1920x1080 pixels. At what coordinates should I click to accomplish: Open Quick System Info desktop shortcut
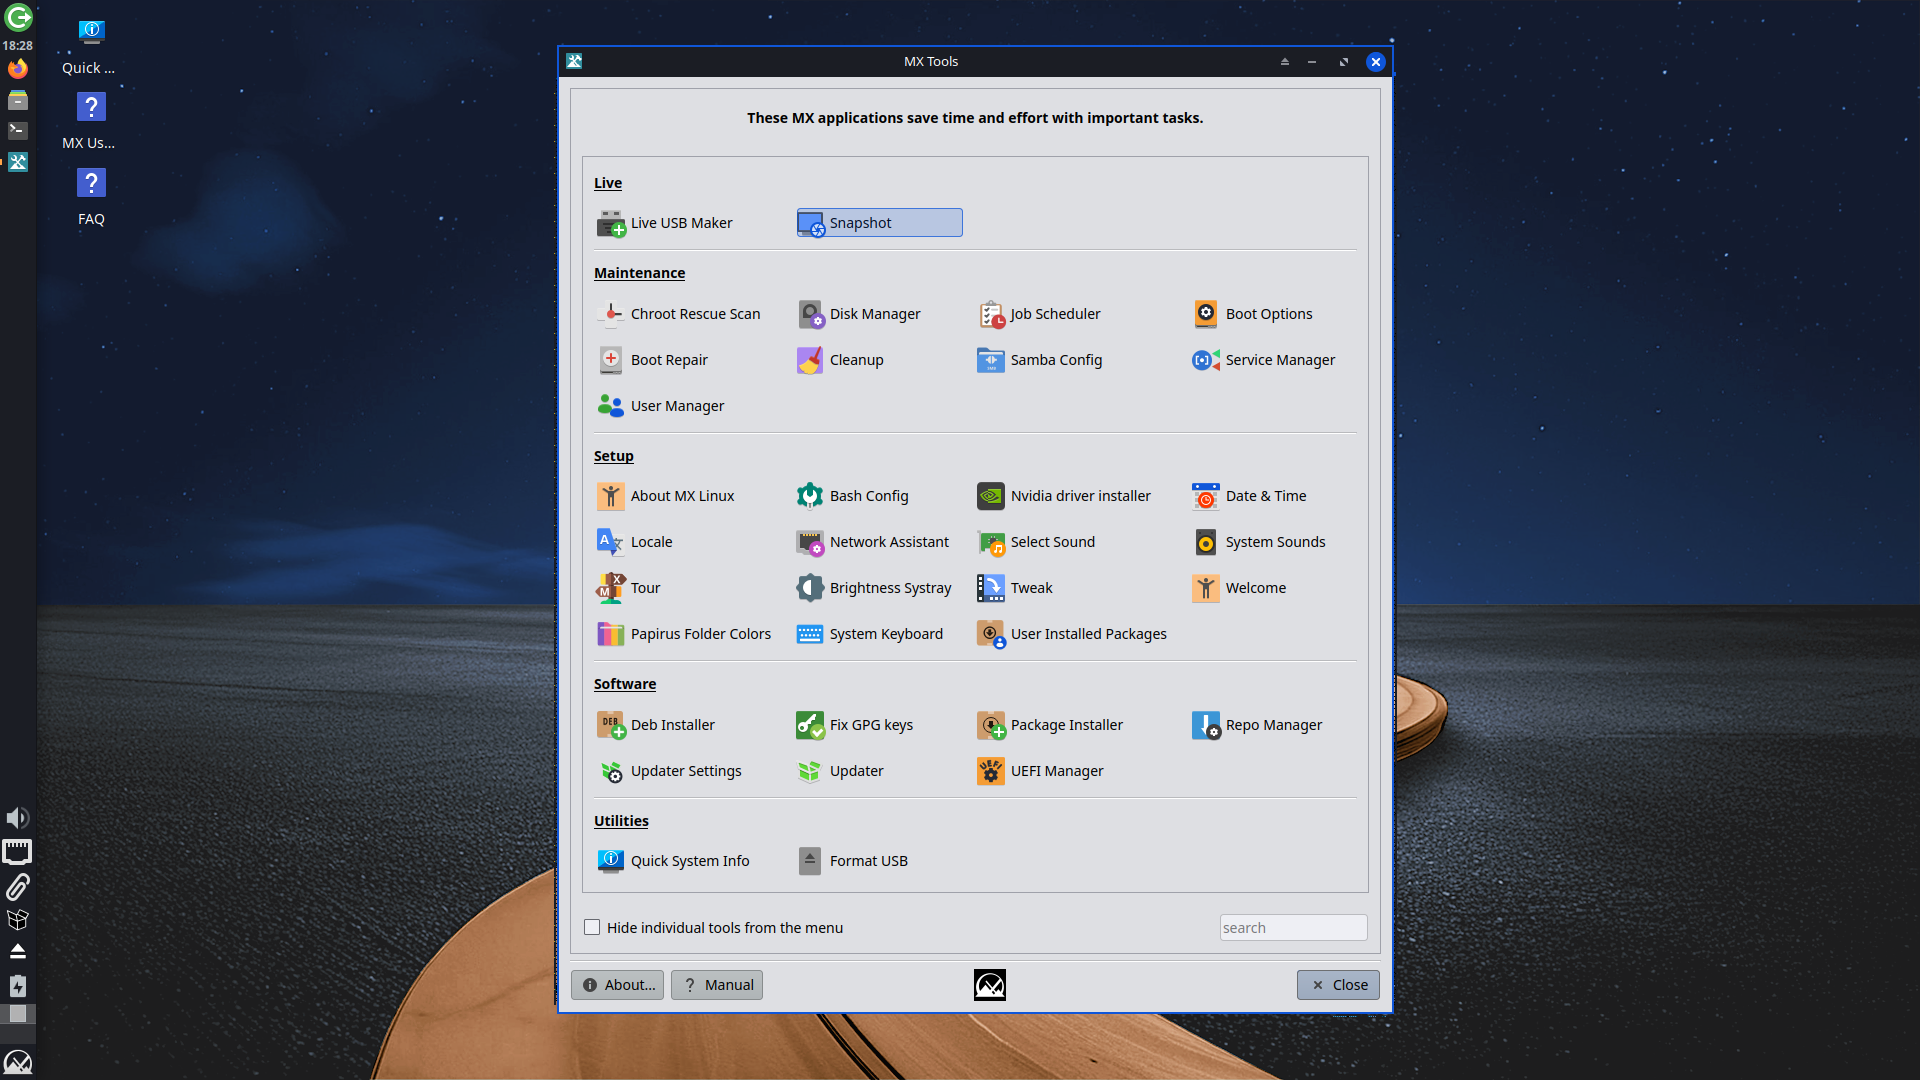[x=89, y=46]
